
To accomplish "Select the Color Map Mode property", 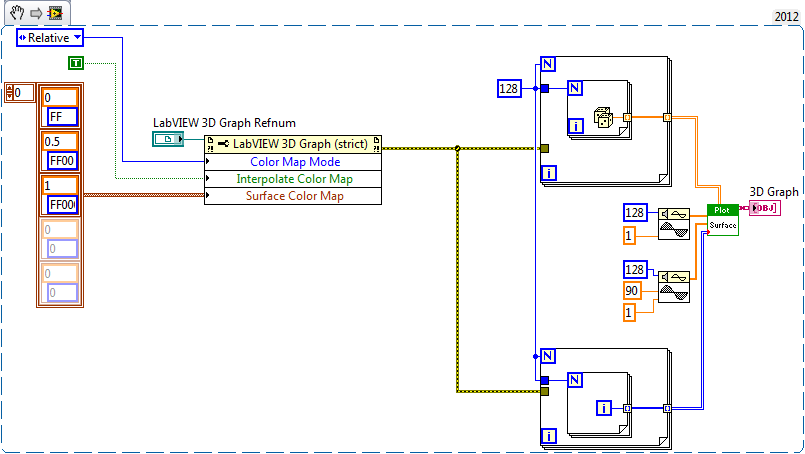I will [295, 162].
